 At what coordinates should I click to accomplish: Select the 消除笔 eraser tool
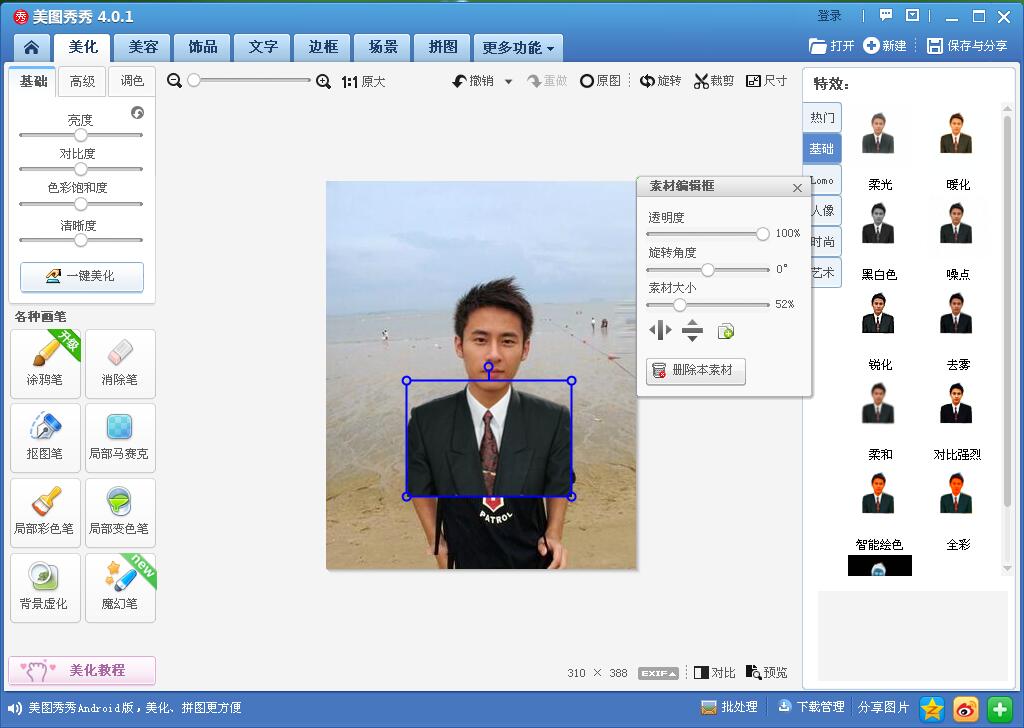[x=120, y=363]
